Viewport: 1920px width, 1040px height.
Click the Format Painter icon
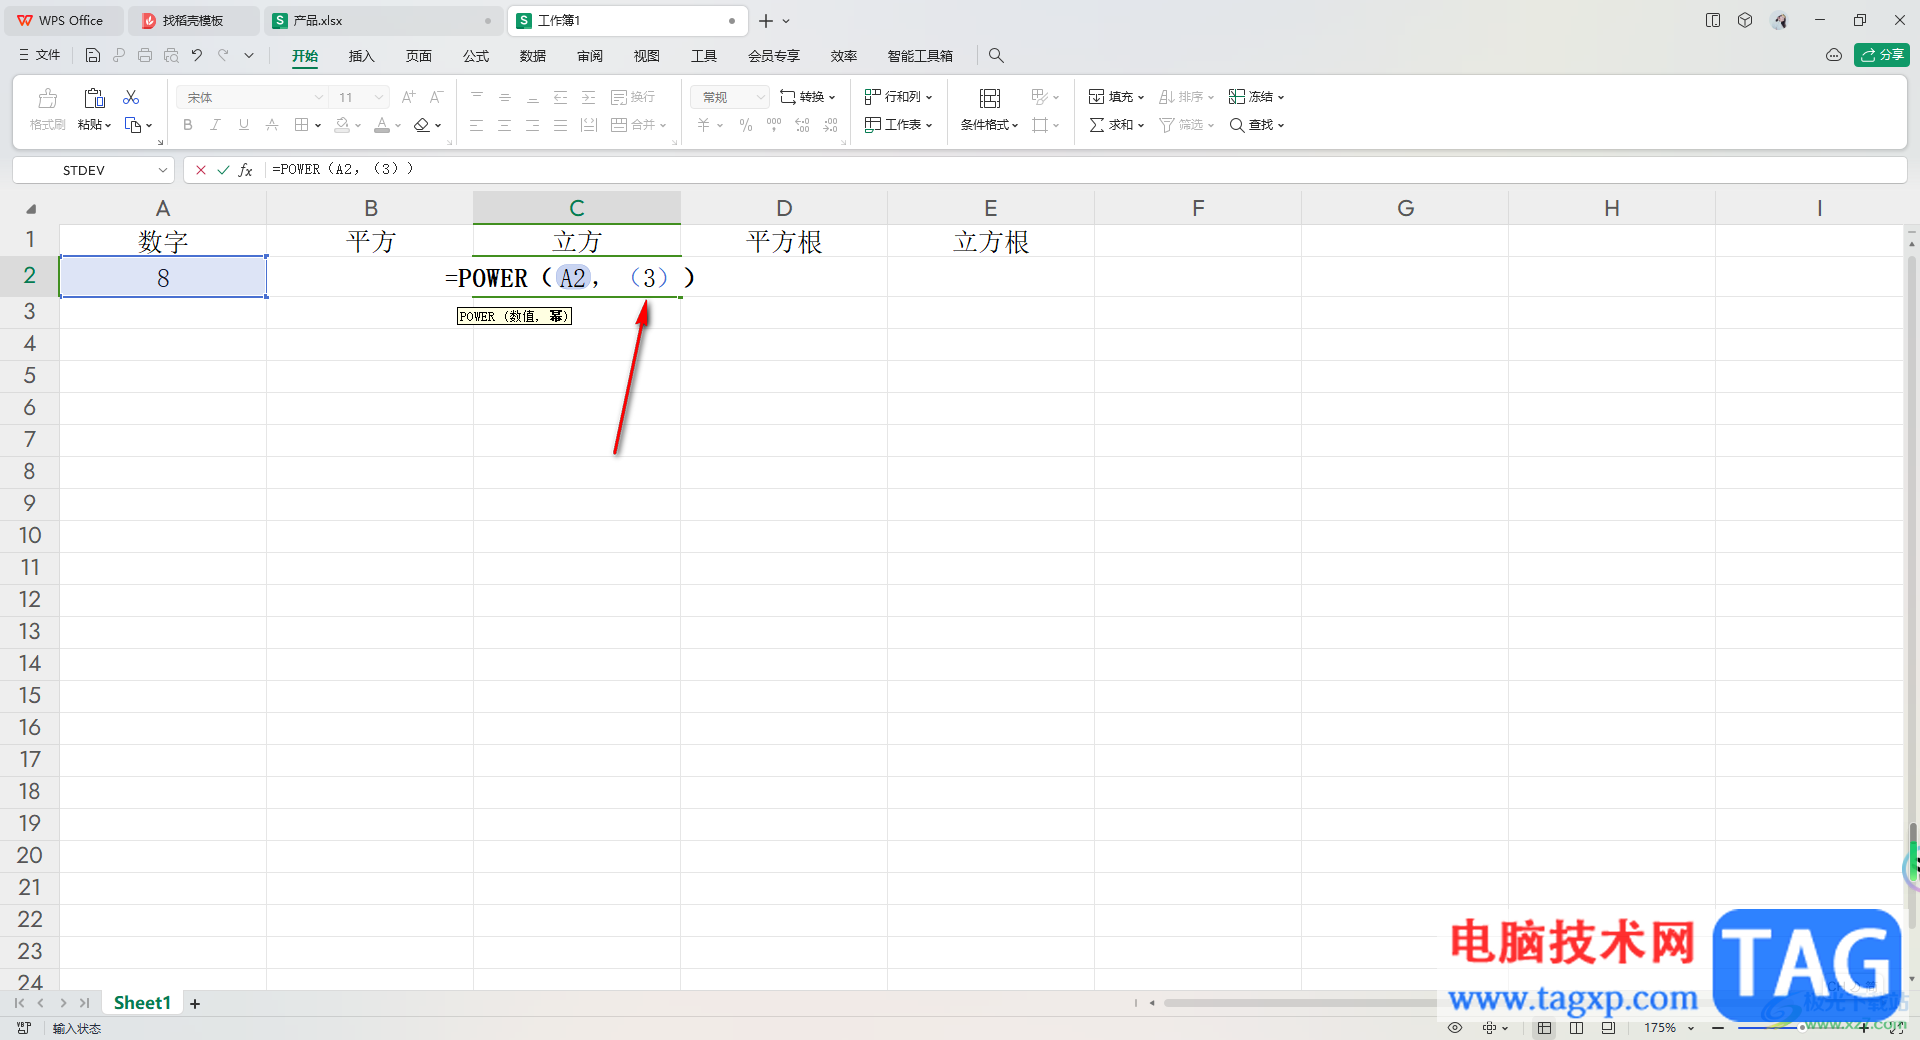pos(47,98)
